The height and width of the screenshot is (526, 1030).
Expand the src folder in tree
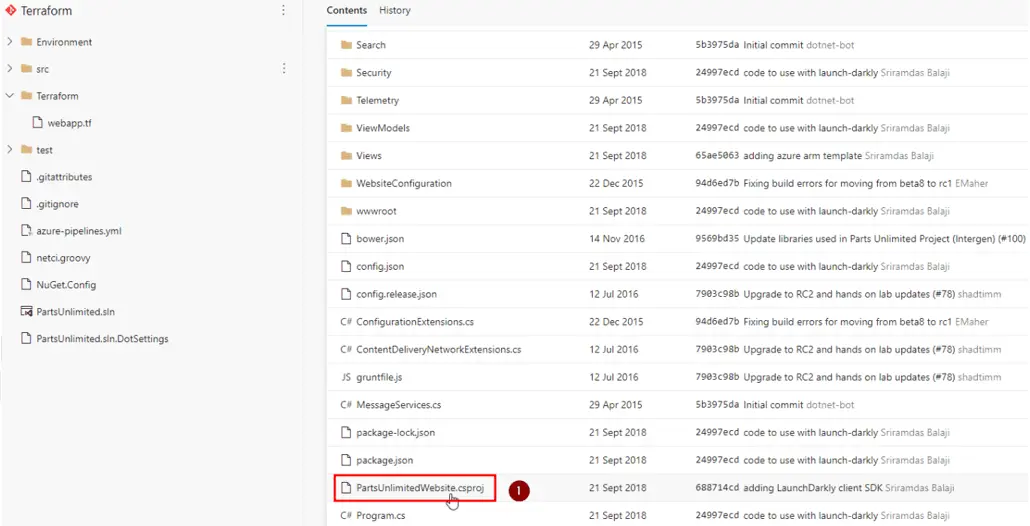pos(10,69)
